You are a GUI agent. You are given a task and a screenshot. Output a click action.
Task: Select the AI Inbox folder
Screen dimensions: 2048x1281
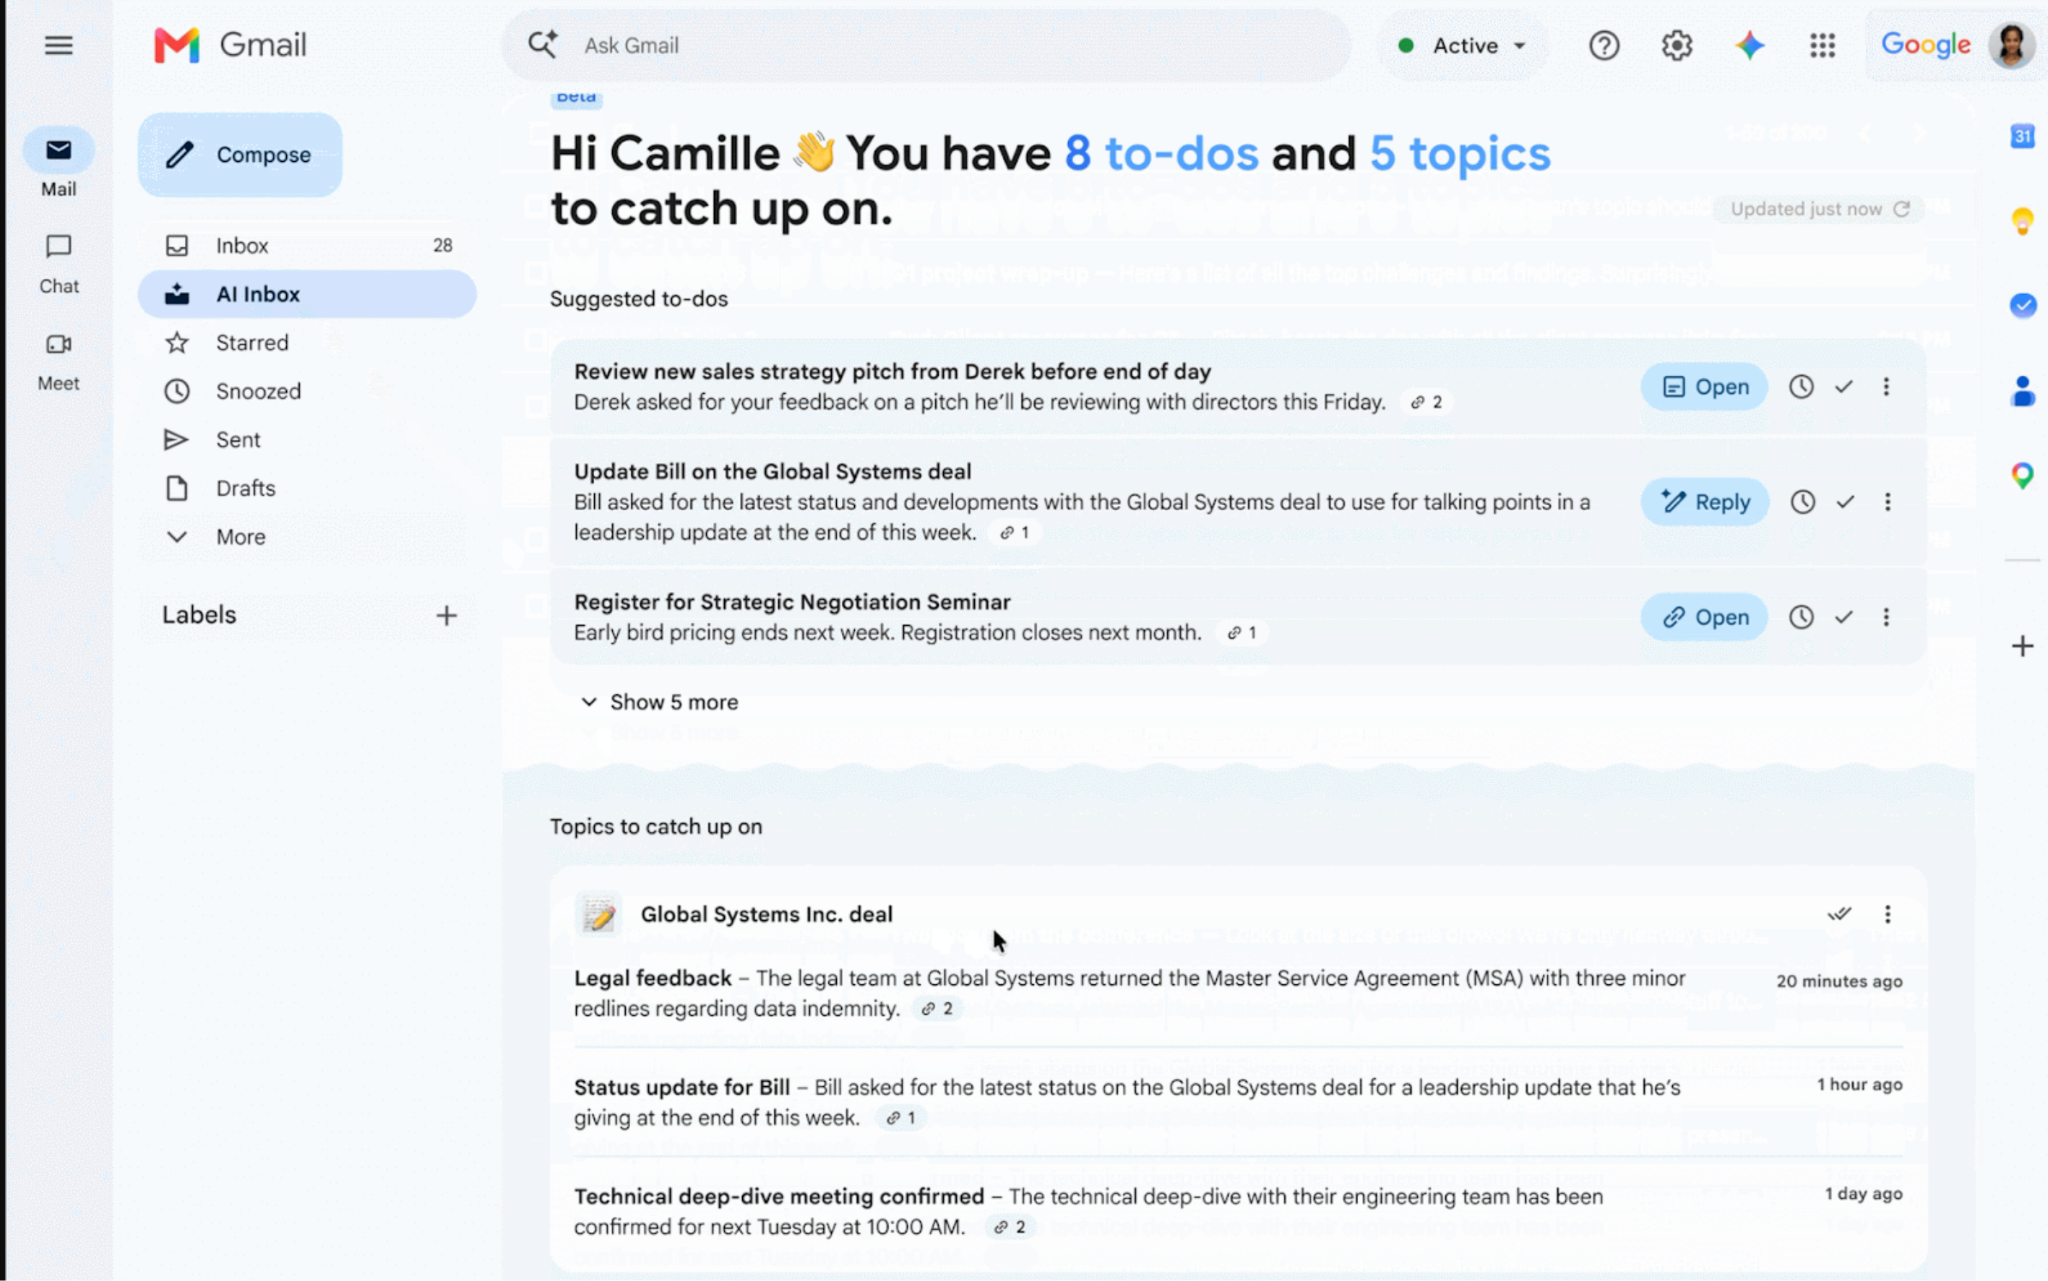307,294
